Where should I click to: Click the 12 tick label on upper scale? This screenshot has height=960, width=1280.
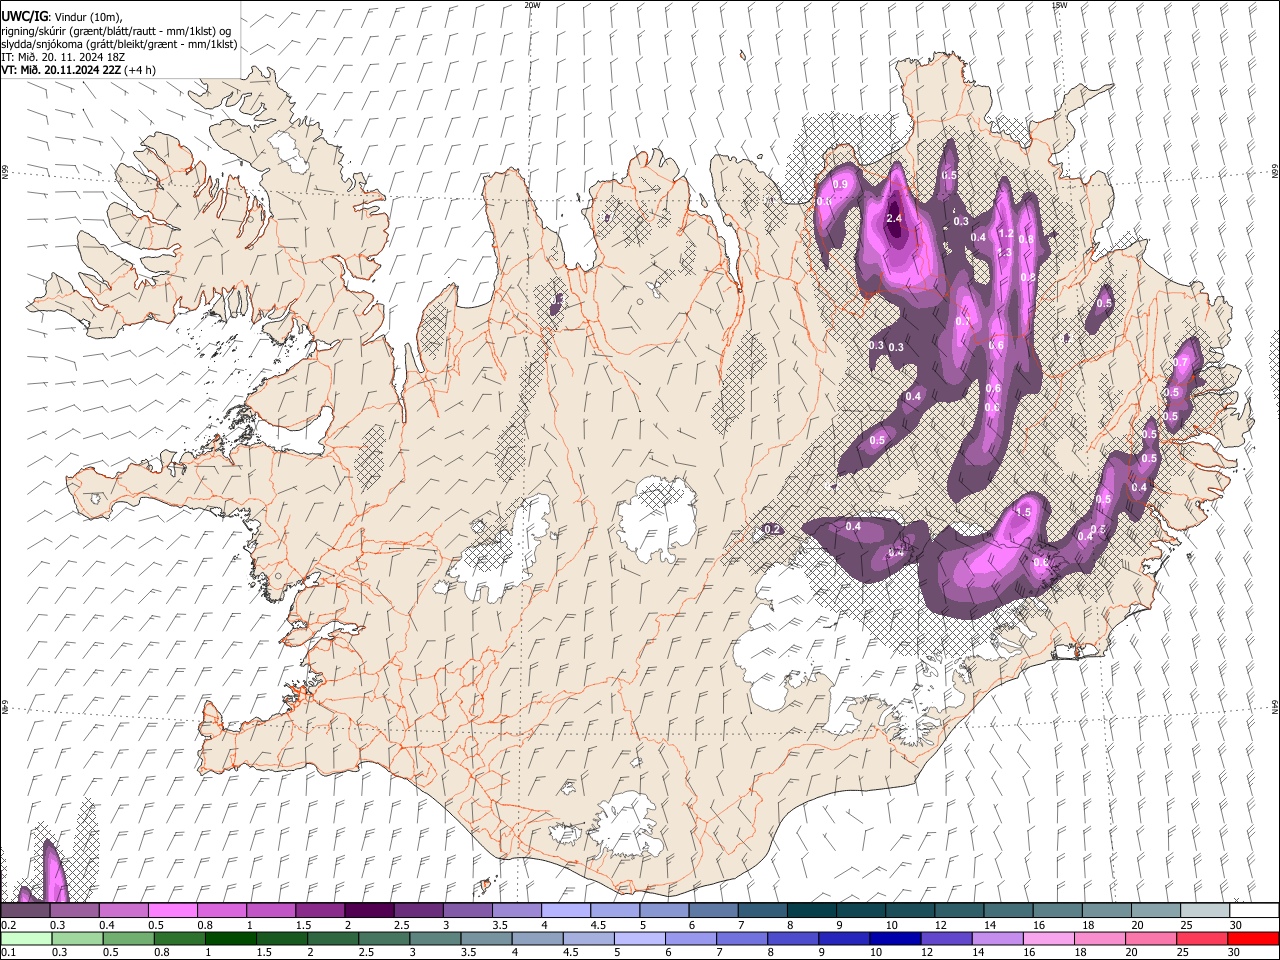point(941,925)
